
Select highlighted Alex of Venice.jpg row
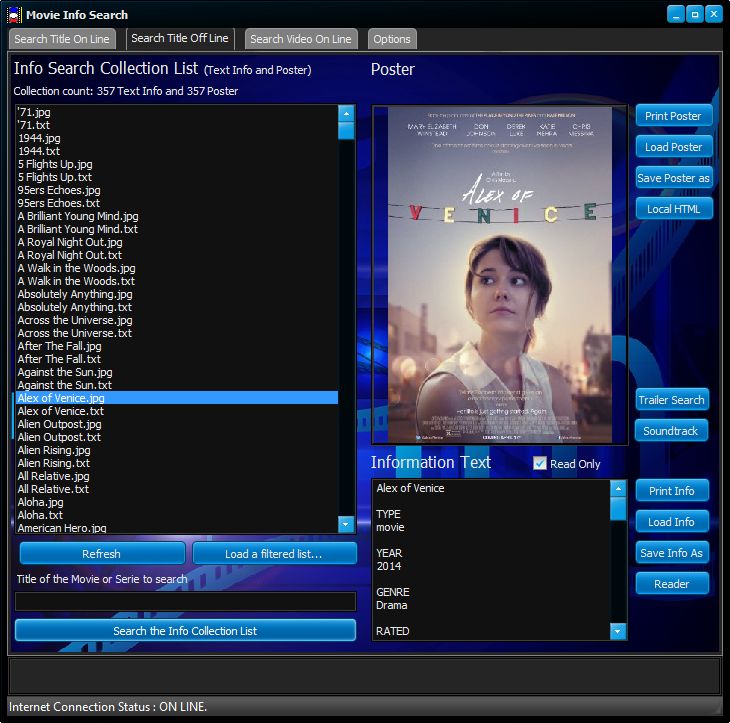pyautogui.click(x=177, y=398)
